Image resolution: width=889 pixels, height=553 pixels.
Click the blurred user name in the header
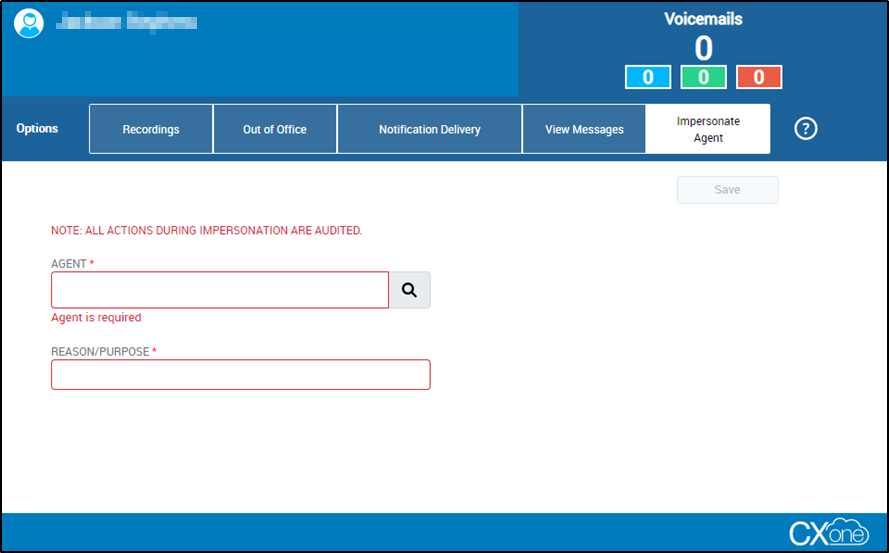point(126,21)
